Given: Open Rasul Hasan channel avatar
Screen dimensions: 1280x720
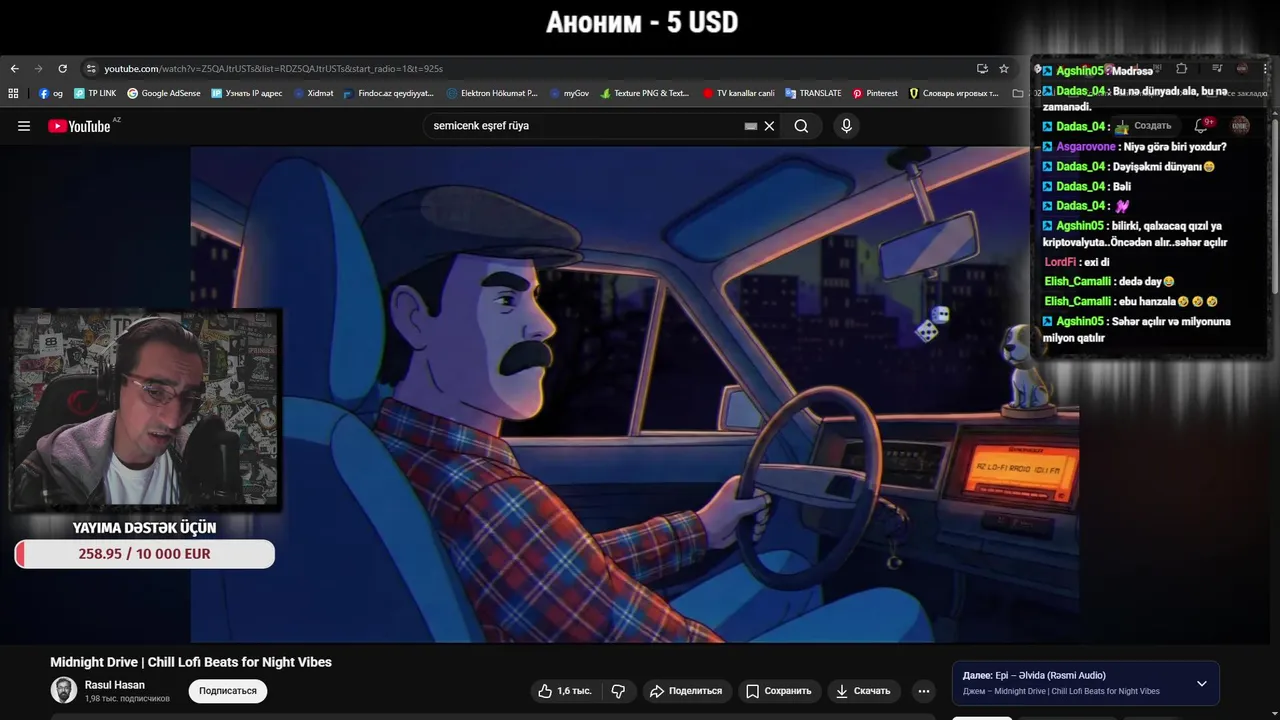Looking at the screenshot, I should [x=64, y=690].
